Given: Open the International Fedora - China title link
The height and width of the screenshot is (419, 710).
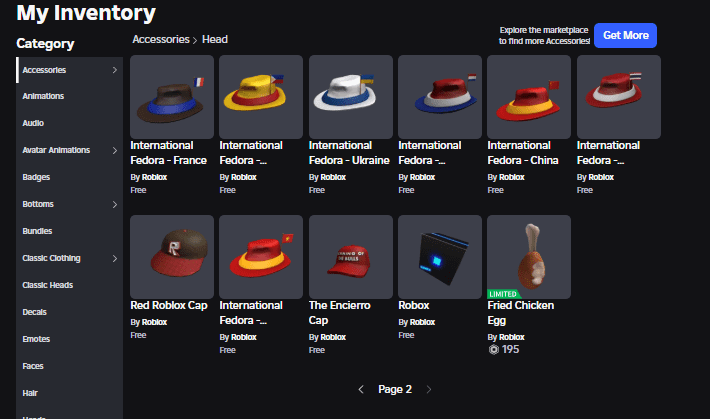Looking at the screenshot, I should [523, 153].
